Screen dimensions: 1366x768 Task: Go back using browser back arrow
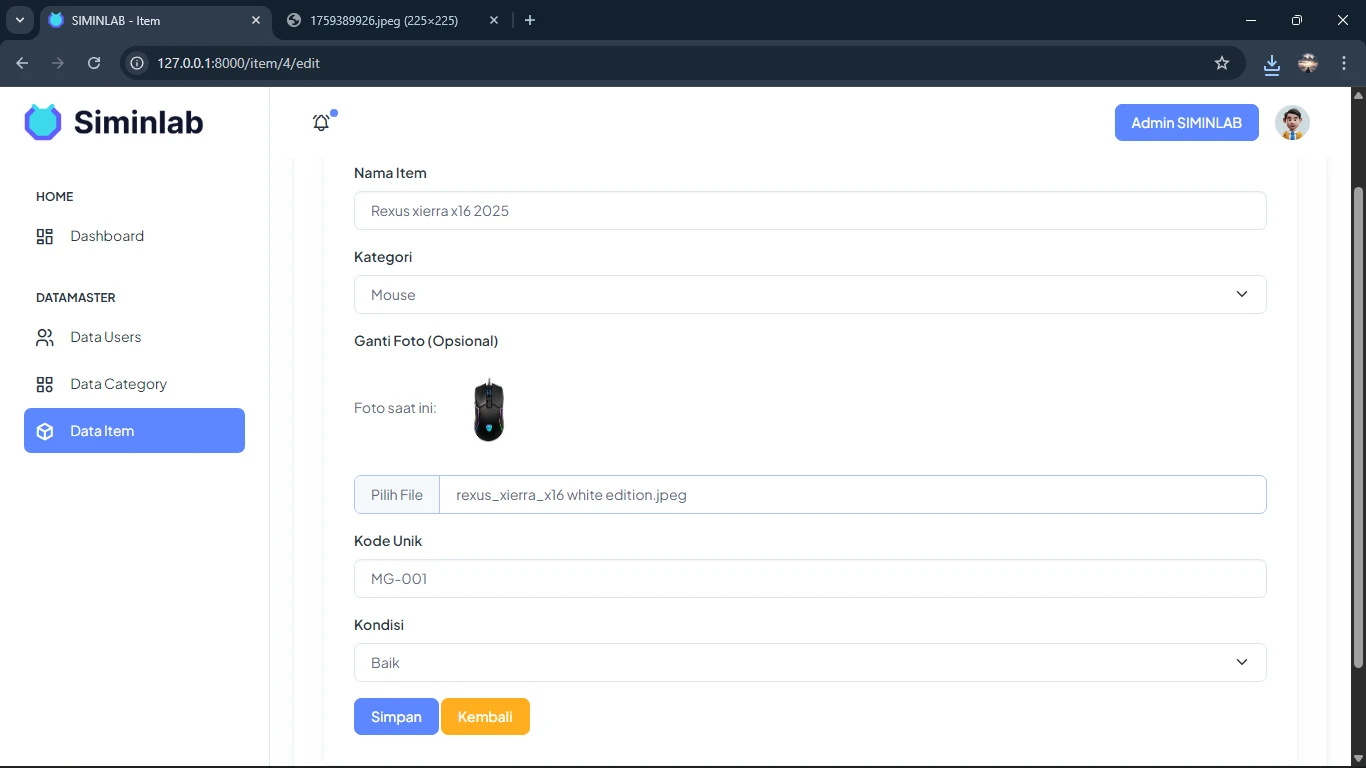tap(23, 63)
